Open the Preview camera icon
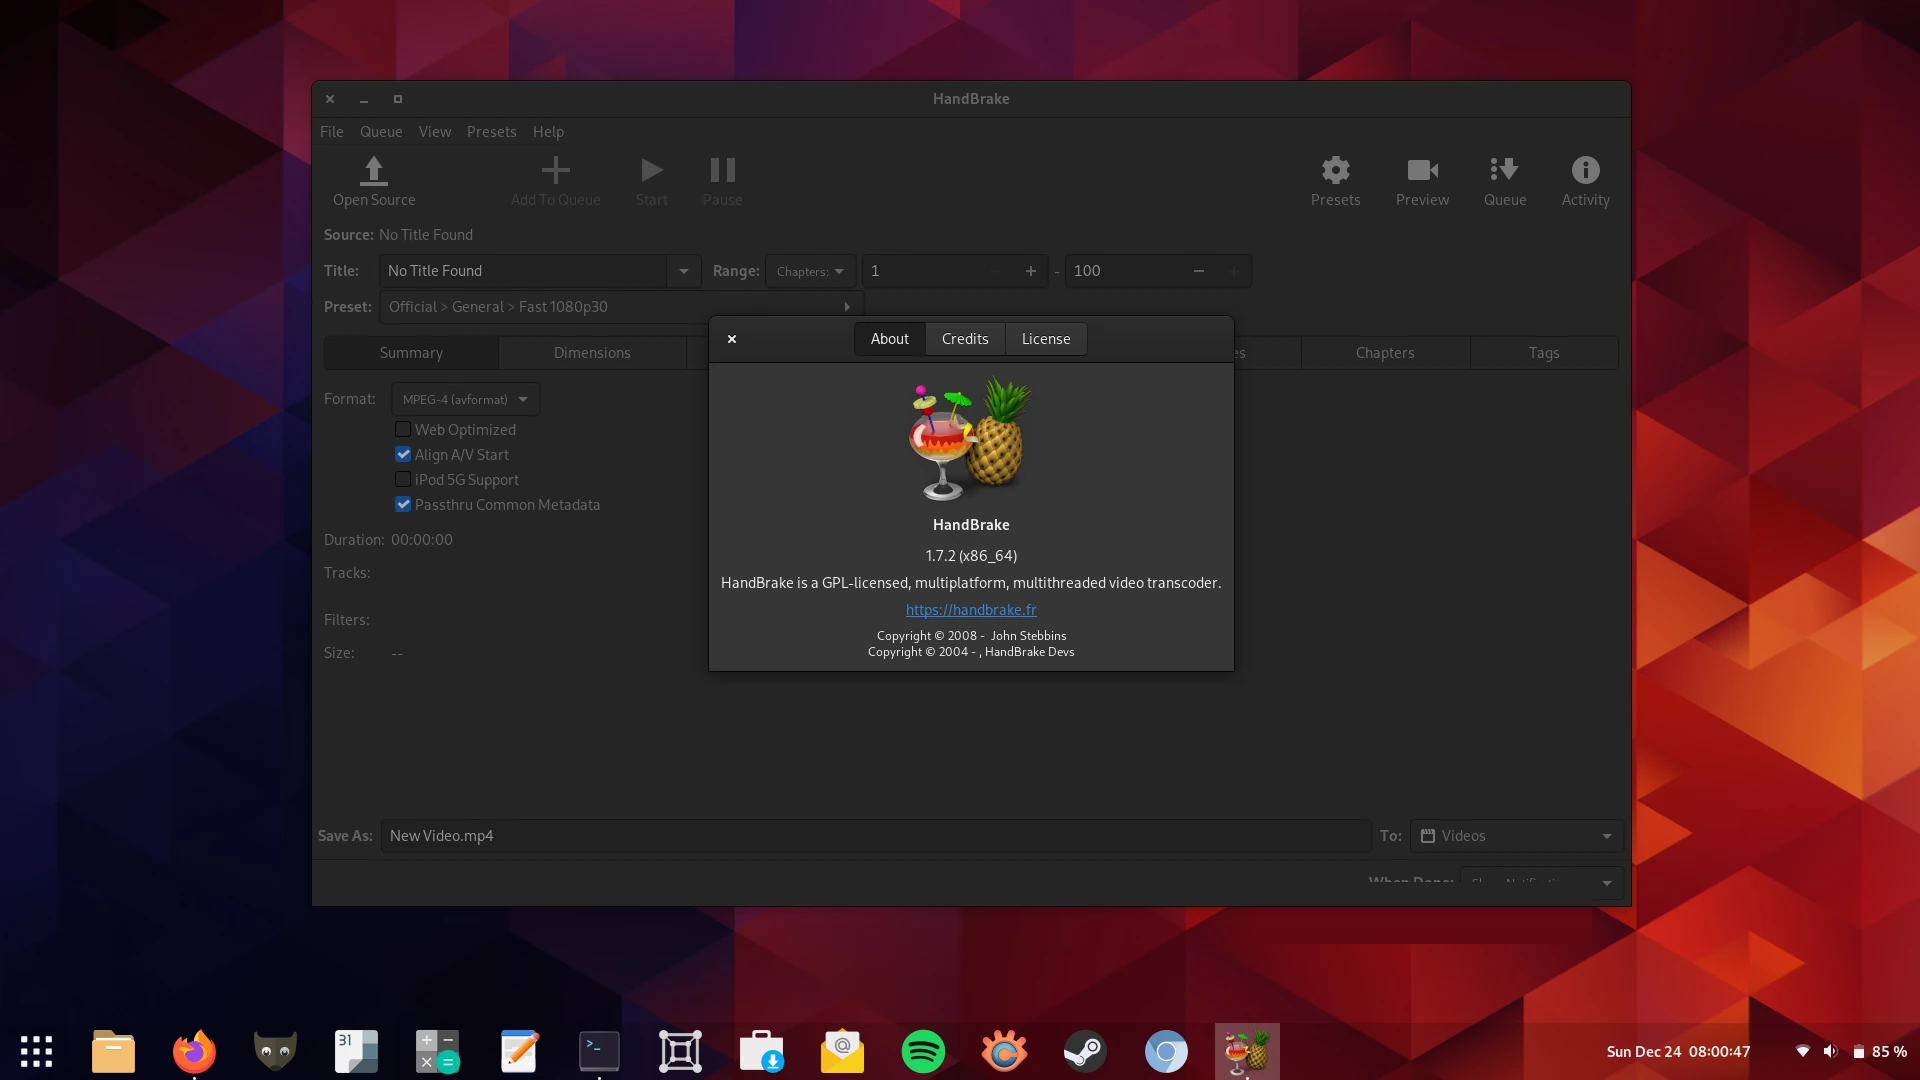1920x1080 pixels. coord(1422,170)
